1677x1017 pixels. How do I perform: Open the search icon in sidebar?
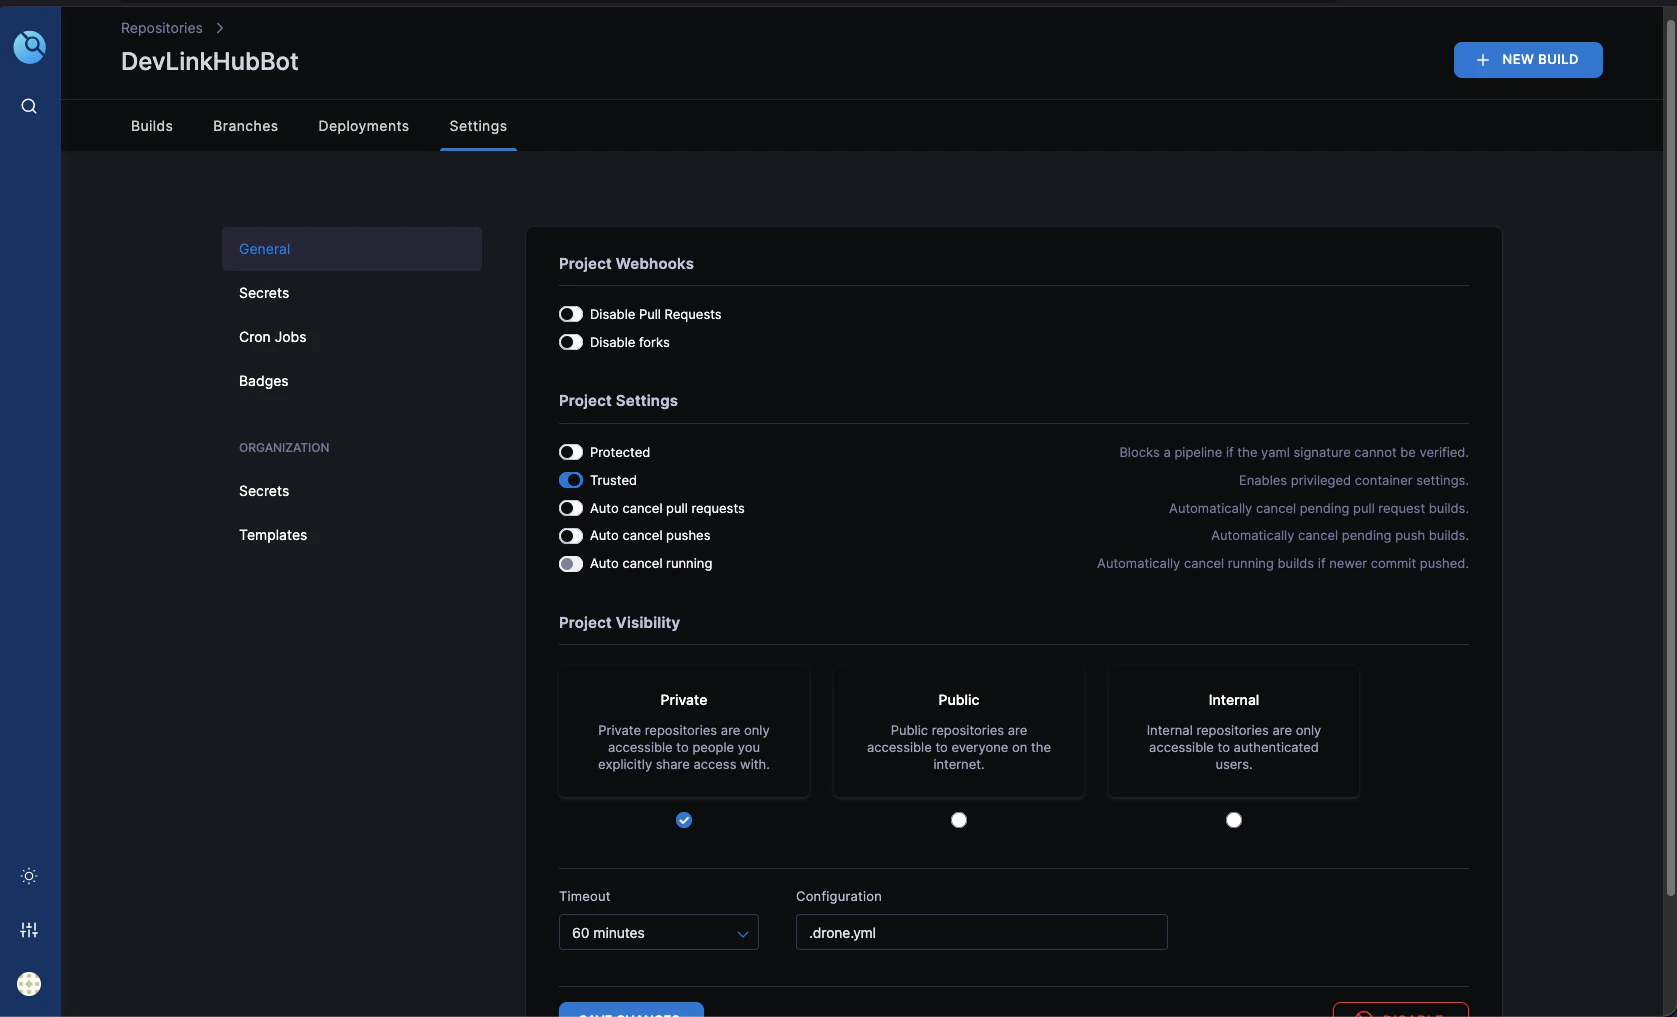(x=29, y=106)
